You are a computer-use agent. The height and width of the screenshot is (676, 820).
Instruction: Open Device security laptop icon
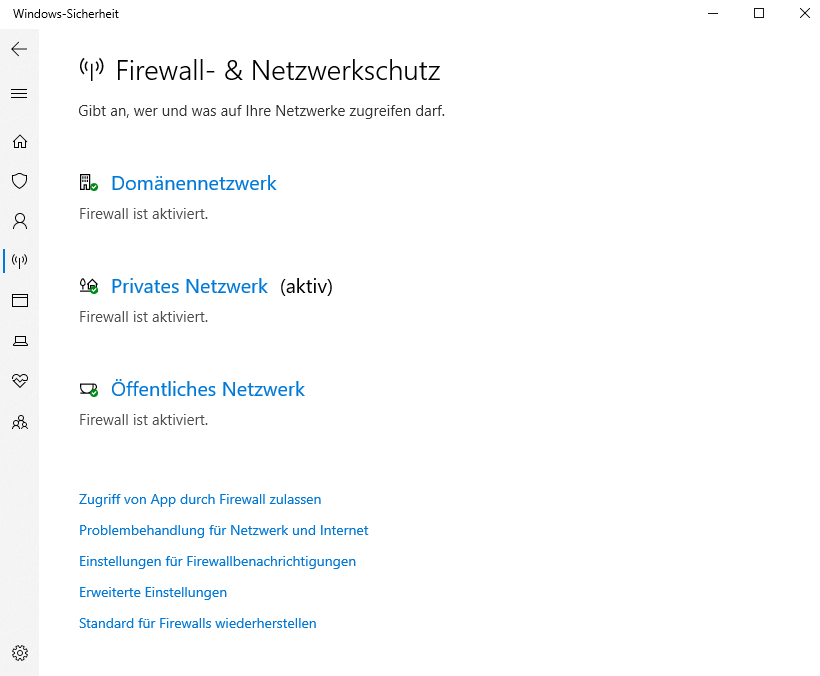[x=20, y=341]
